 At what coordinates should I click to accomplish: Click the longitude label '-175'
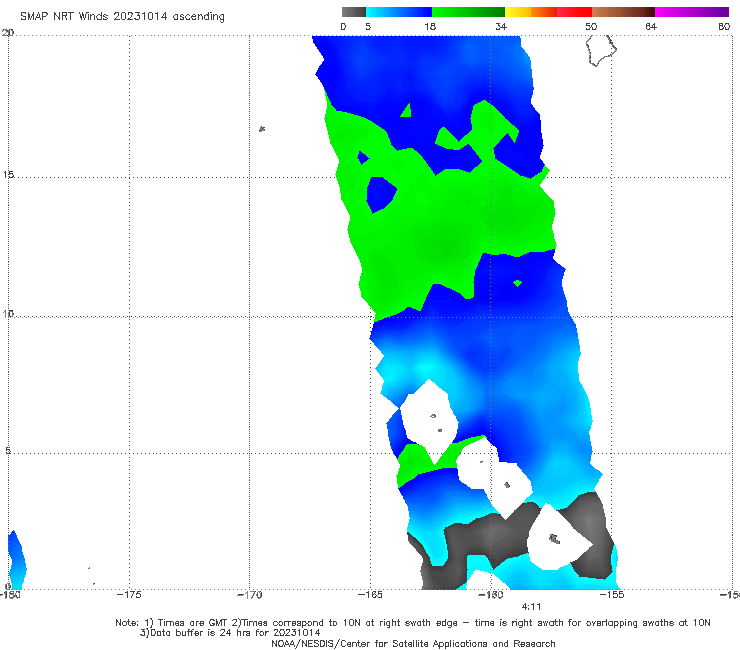129,595
